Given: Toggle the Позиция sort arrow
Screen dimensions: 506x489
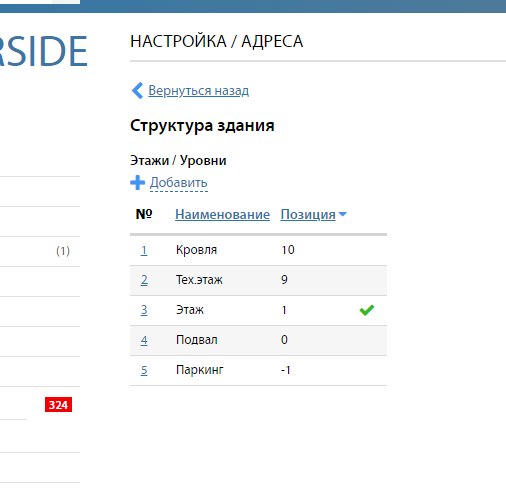Looking at the screenshot, I should coord(343,214).
